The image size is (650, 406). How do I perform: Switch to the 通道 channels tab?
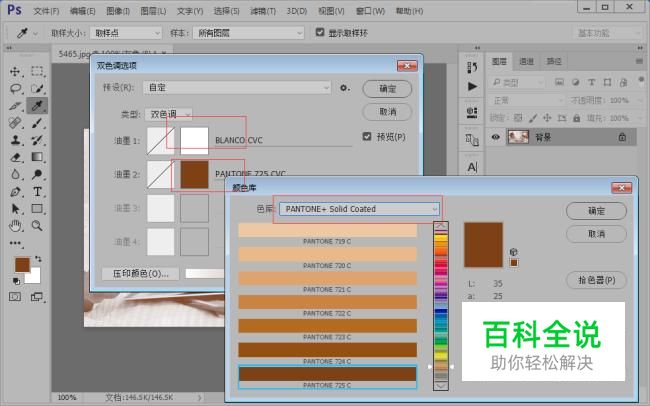pyautogui.click(x=526, y=61)
